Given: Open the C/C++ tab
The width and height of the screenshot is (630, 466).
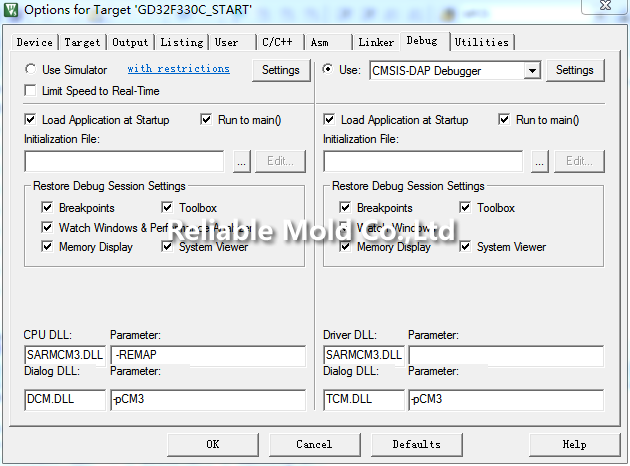Looking at the screenshot, I should click(x=276, y=42).
